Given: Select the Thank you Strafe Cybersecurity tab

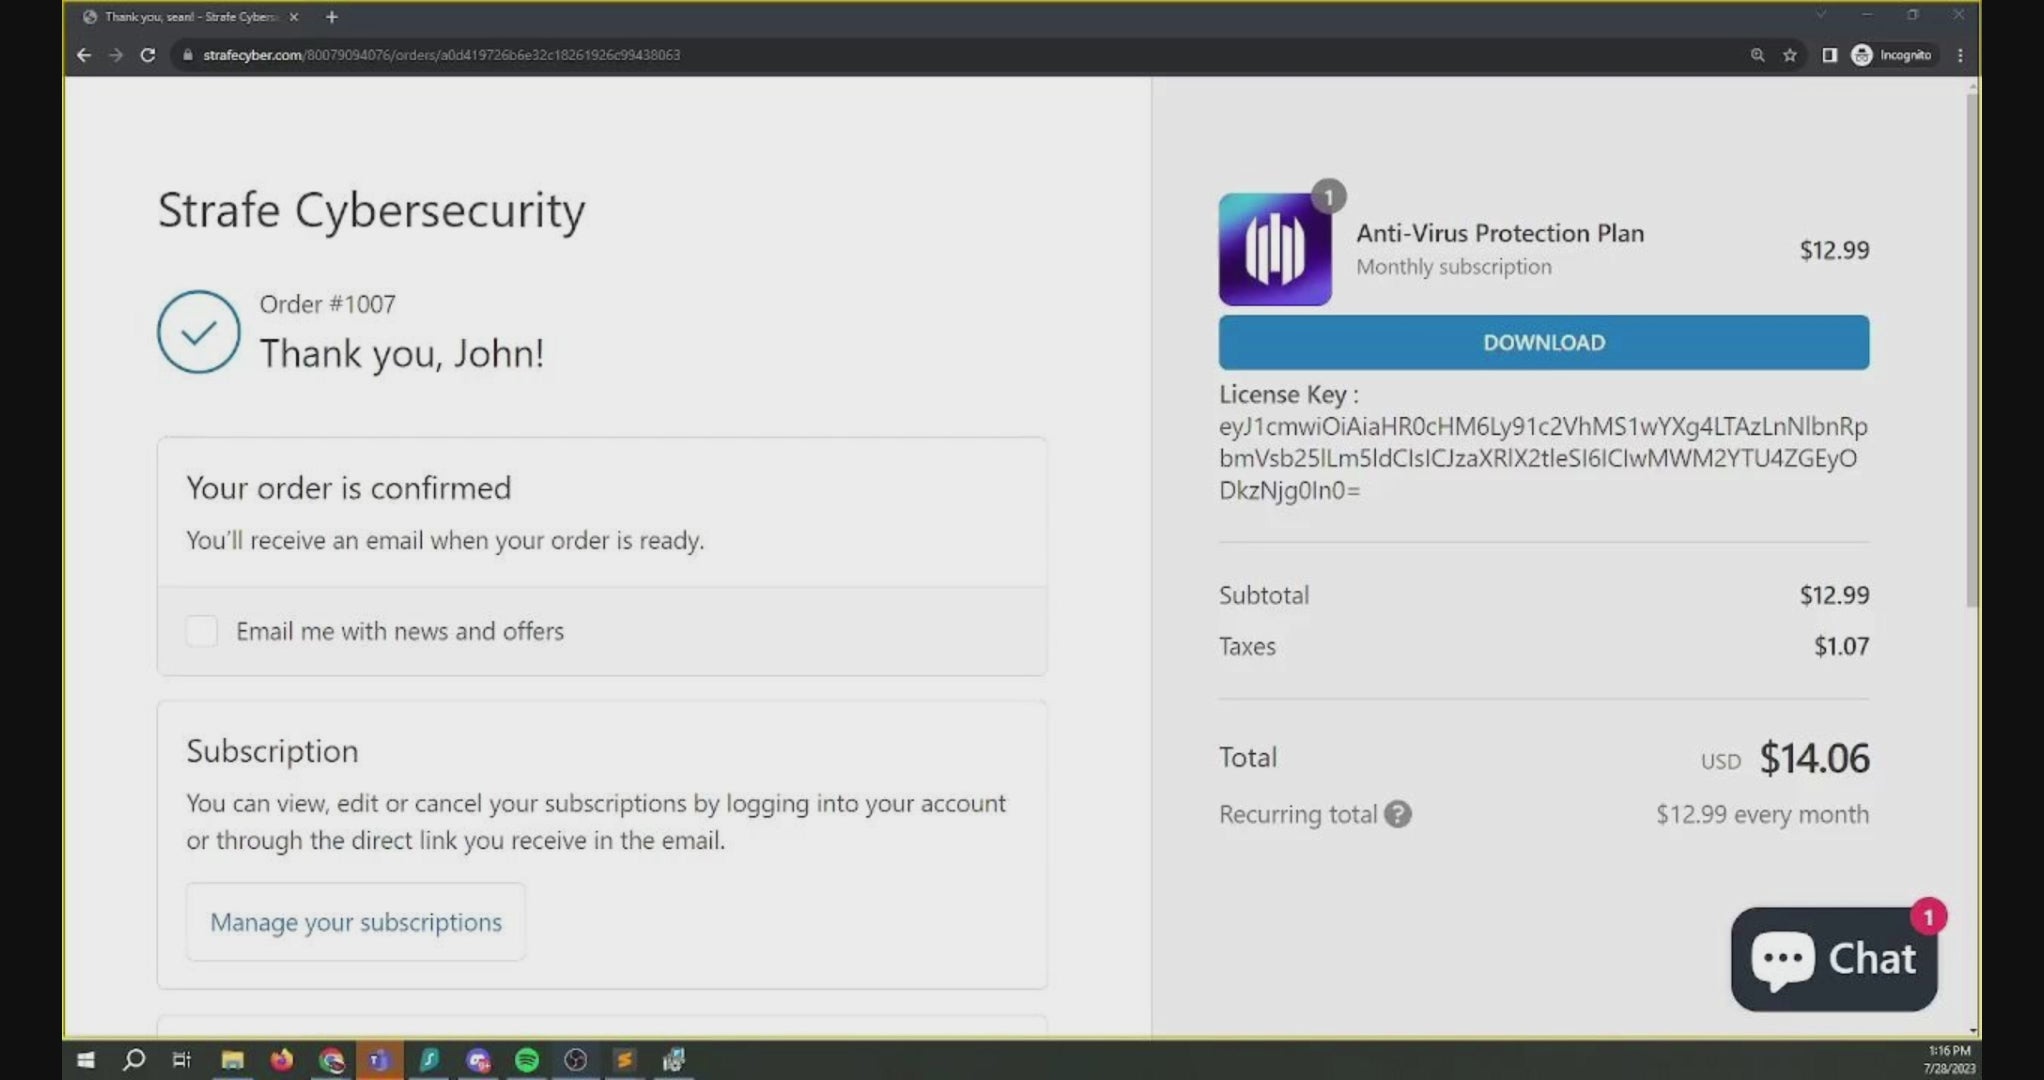Looking at the screenshot, I should (x=189, y=17).
